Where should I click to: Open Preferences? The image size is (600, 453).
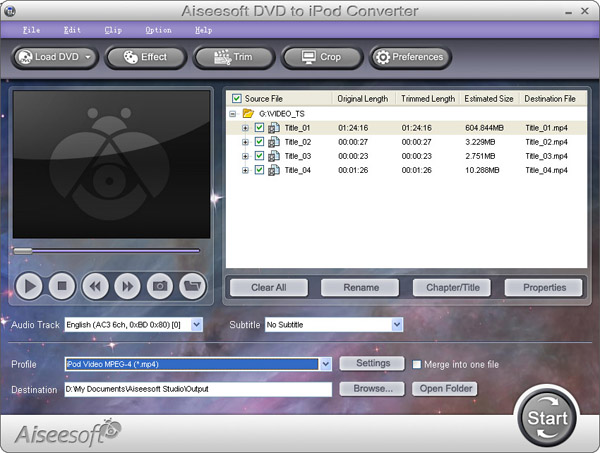click(x=410, y=57)
